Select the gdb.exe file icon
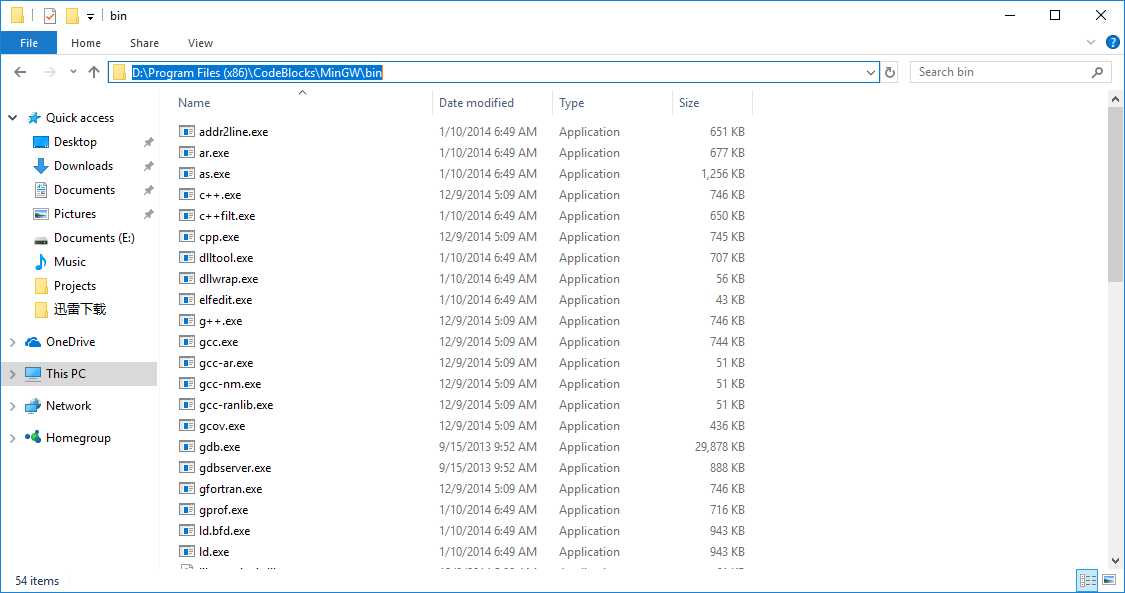The height and width of the screenshot is (593, 1125). click(187, 447)
